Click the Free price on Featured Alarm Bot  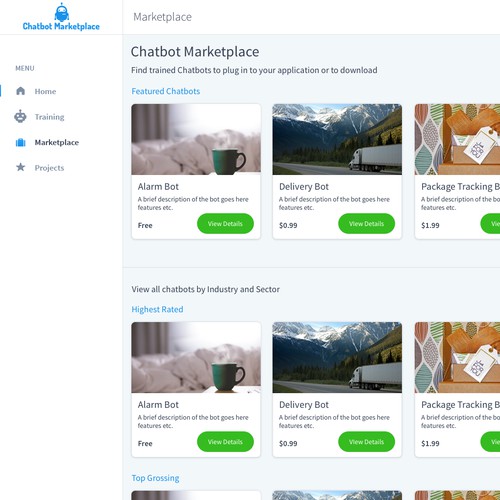point(145,225)
